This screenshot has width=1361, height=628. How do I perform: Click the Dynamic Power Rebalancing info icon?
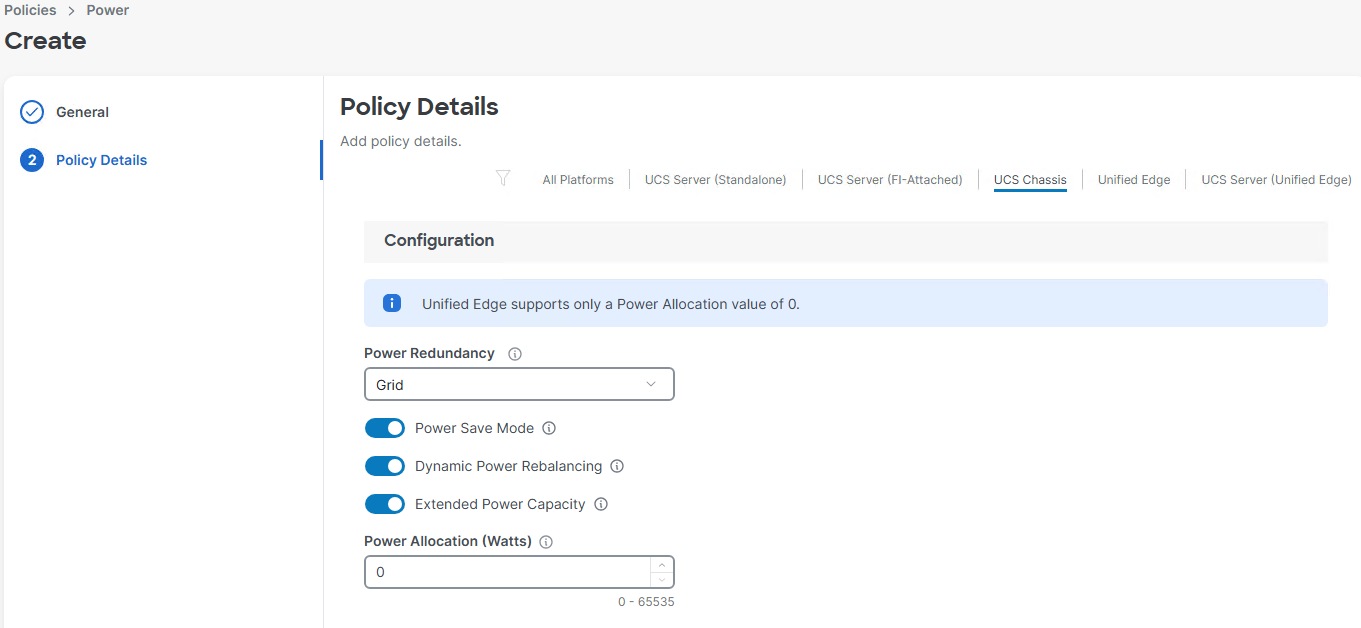click(617, 466)
